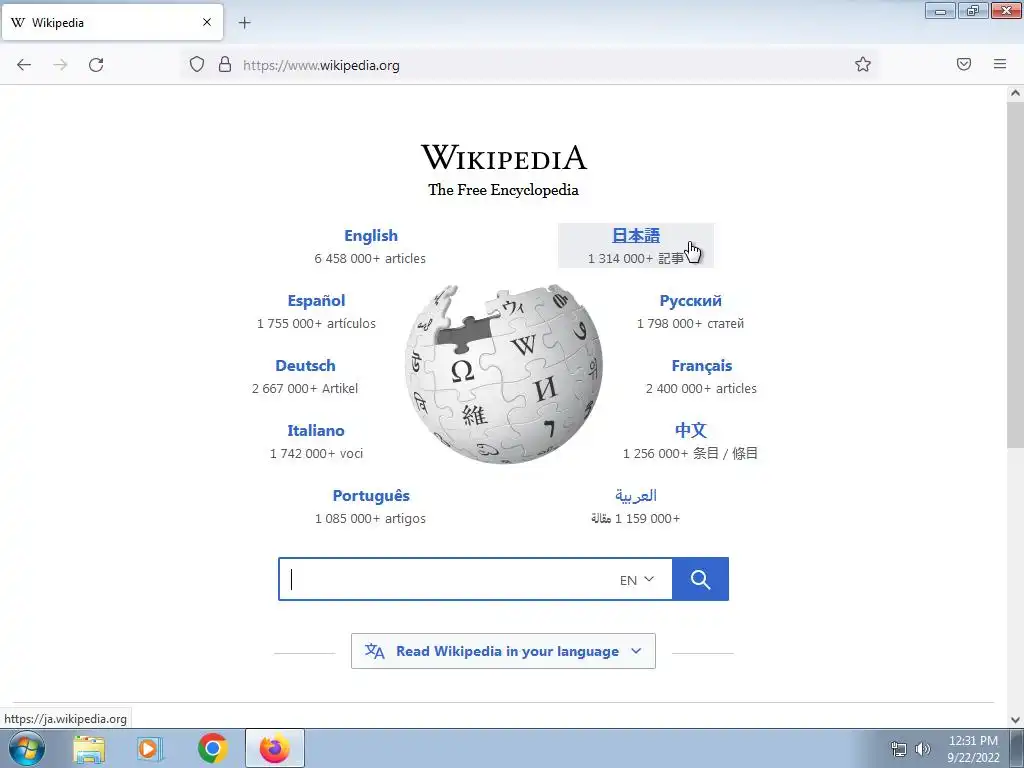Open the Deutsch Wikipedia link
This screenshot has width=1024, height=768.
point(305,366)
